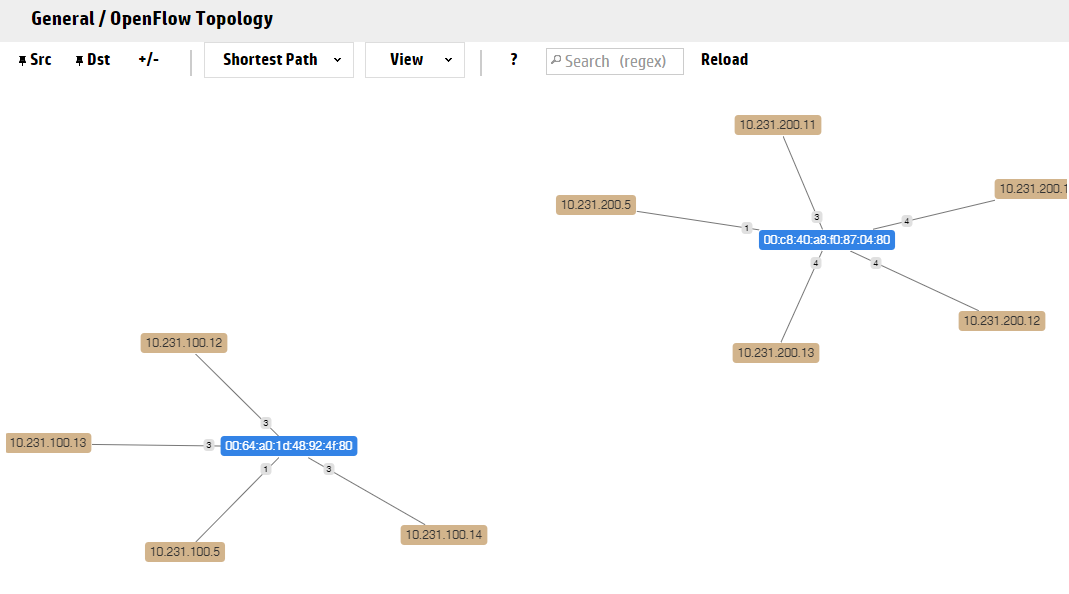Viewport: 1069px width, 594px height.
Task: Select host node 10.231.200.5
Action: click(596, 205)
